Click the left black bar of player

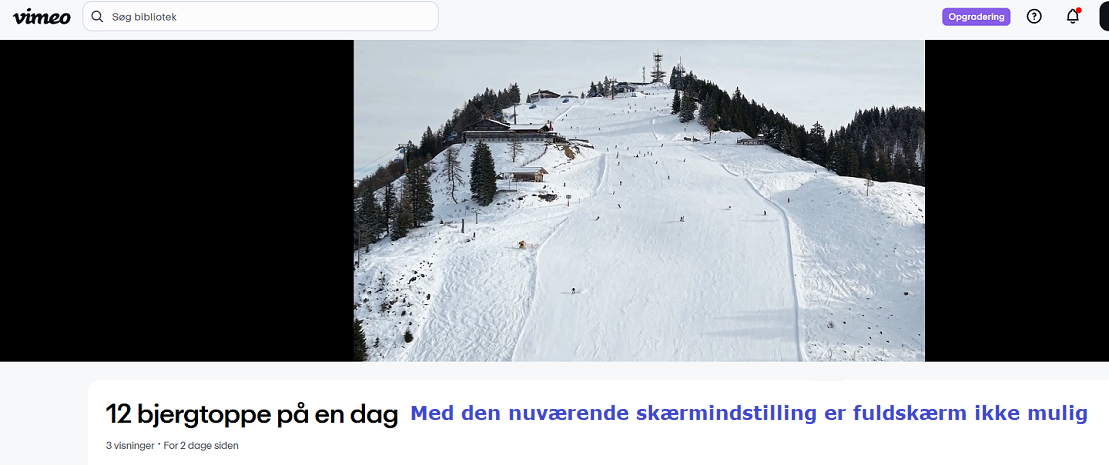coord(177,200)
